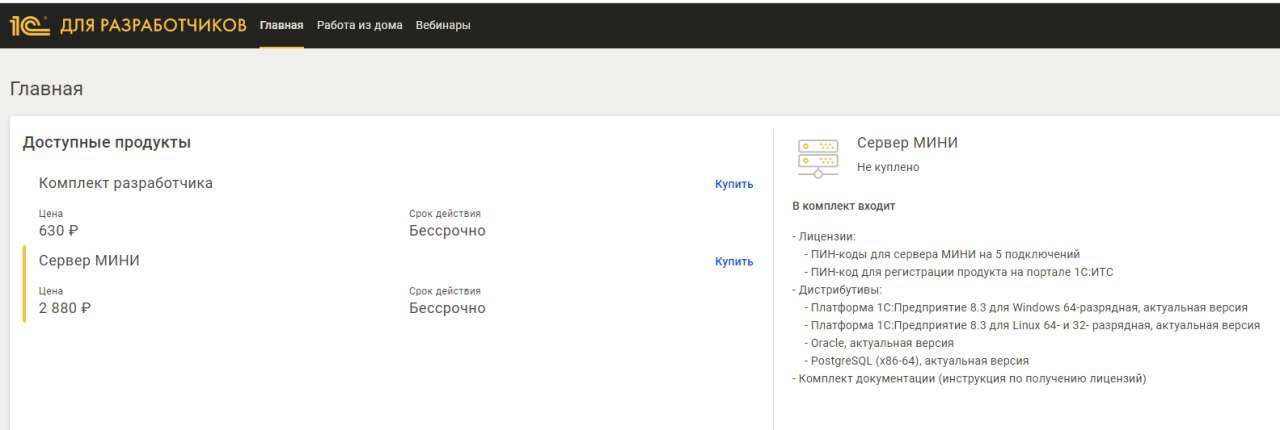The image size is (1280, 430).
Task: Click Платформа 8.3 для Windows line
Action: click(1026, 308)
